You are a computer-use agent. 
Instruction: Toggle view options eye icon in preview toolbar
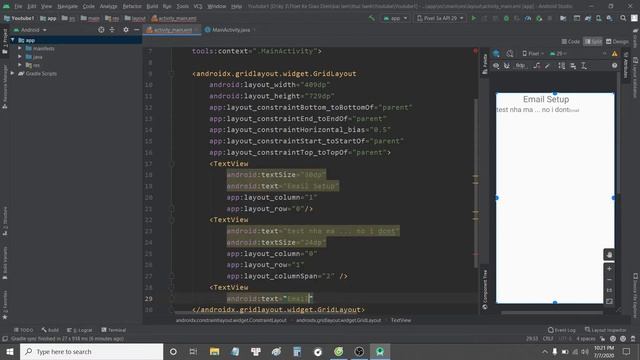496,66
